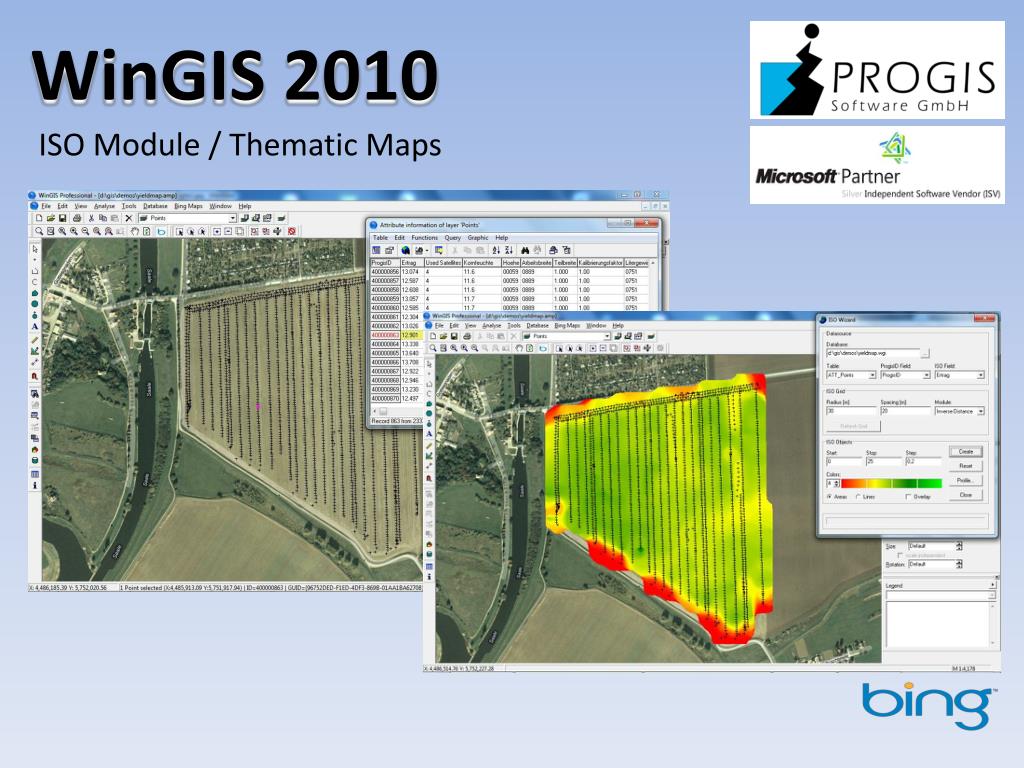Image resolution: width=1024 pixels, height=768 pixels.
Task: Open Functions menu in attribute information window
Action: 424,238
